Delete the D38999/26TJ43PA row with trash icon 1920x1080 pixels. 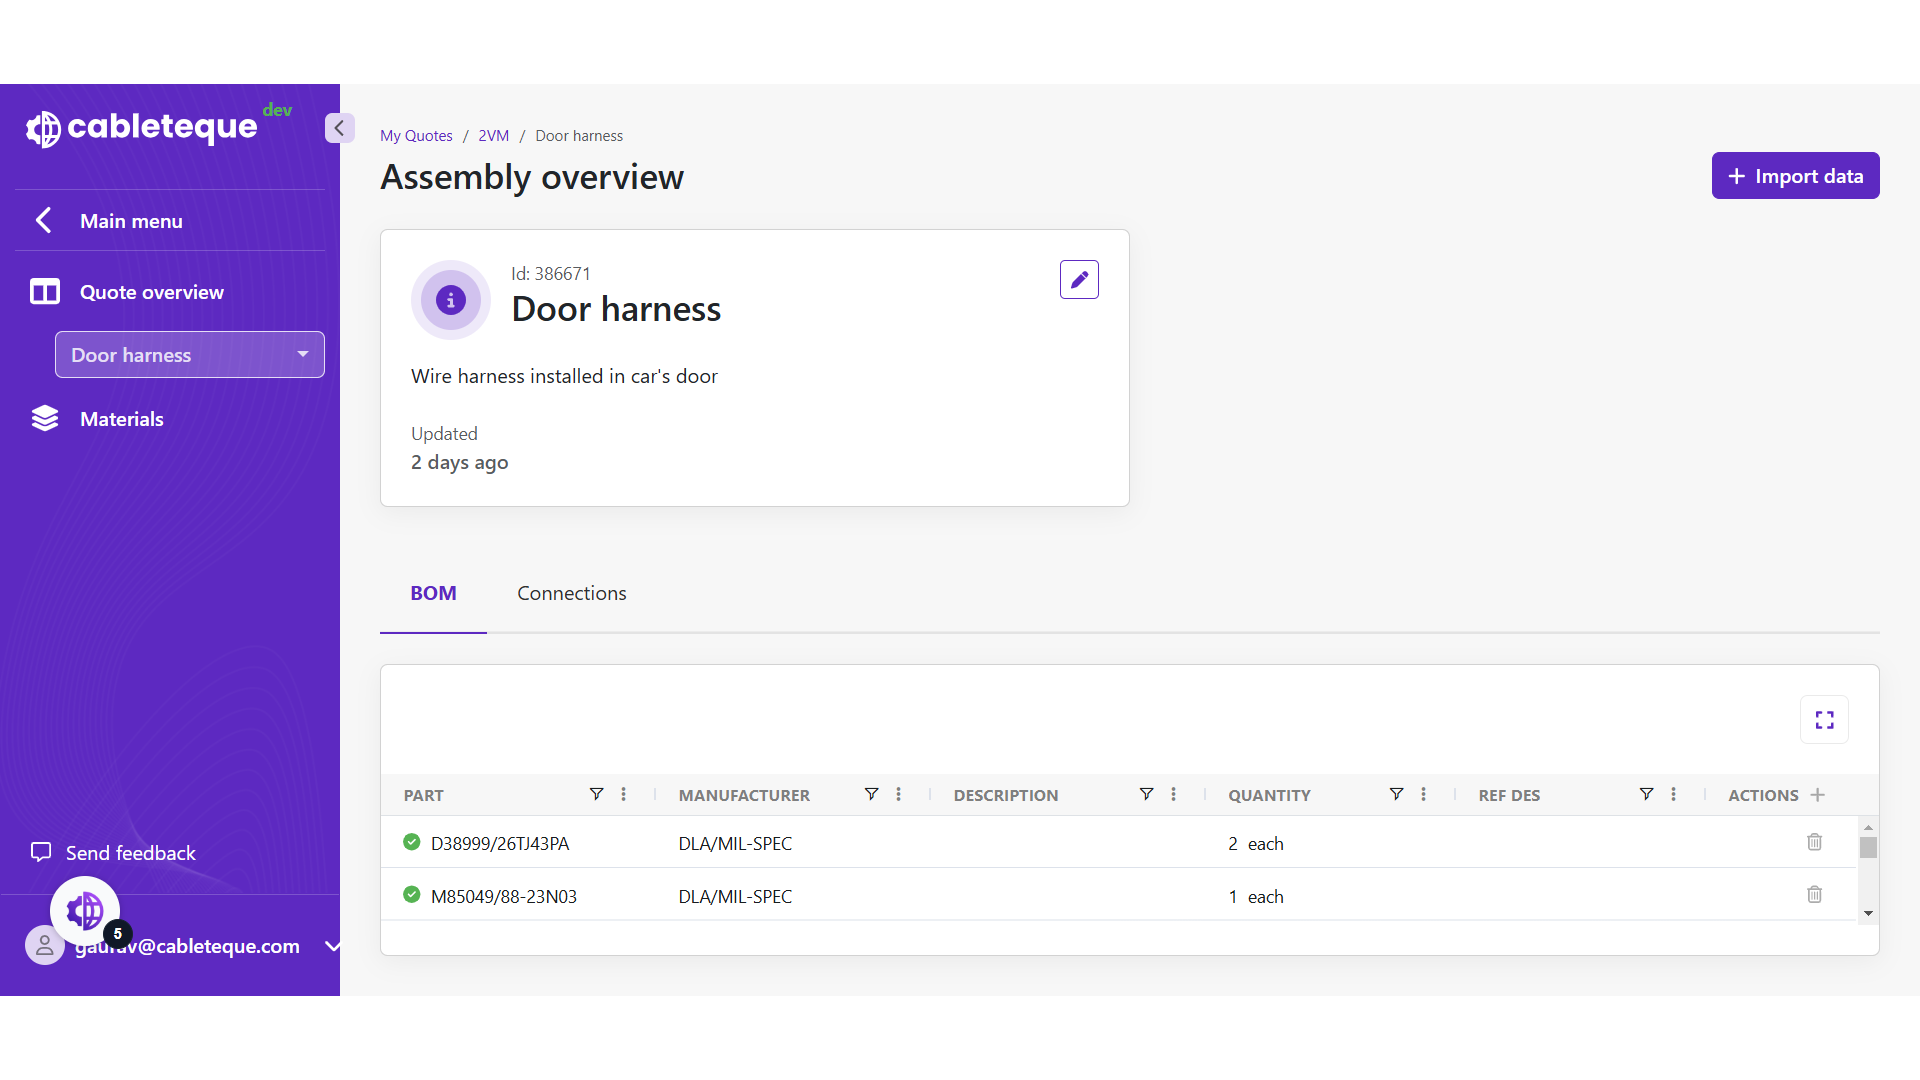click(x=1814, y=842)
